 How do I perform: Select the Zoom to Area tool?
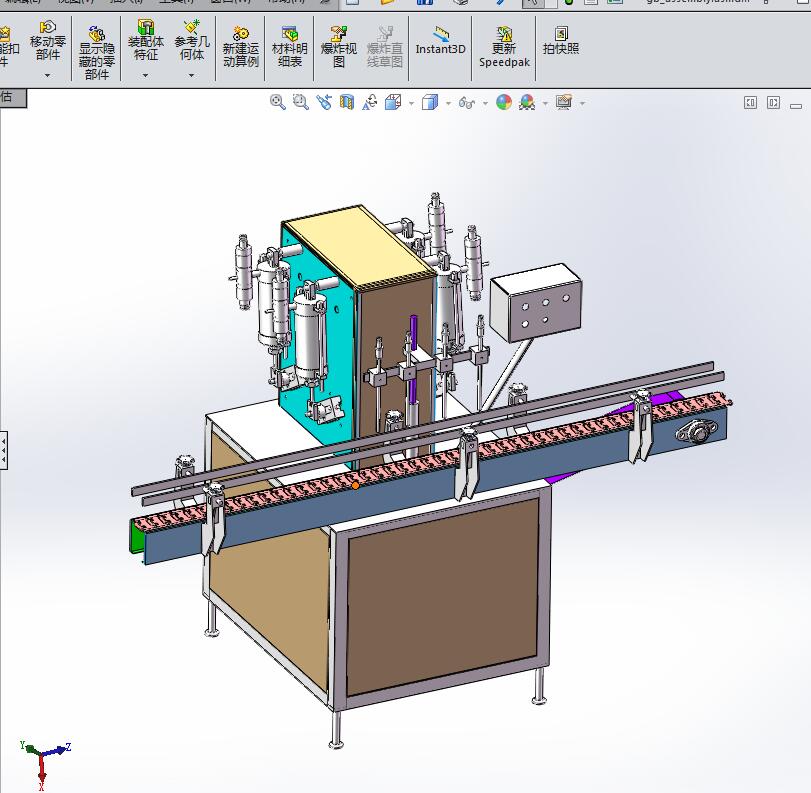(300, 102)
